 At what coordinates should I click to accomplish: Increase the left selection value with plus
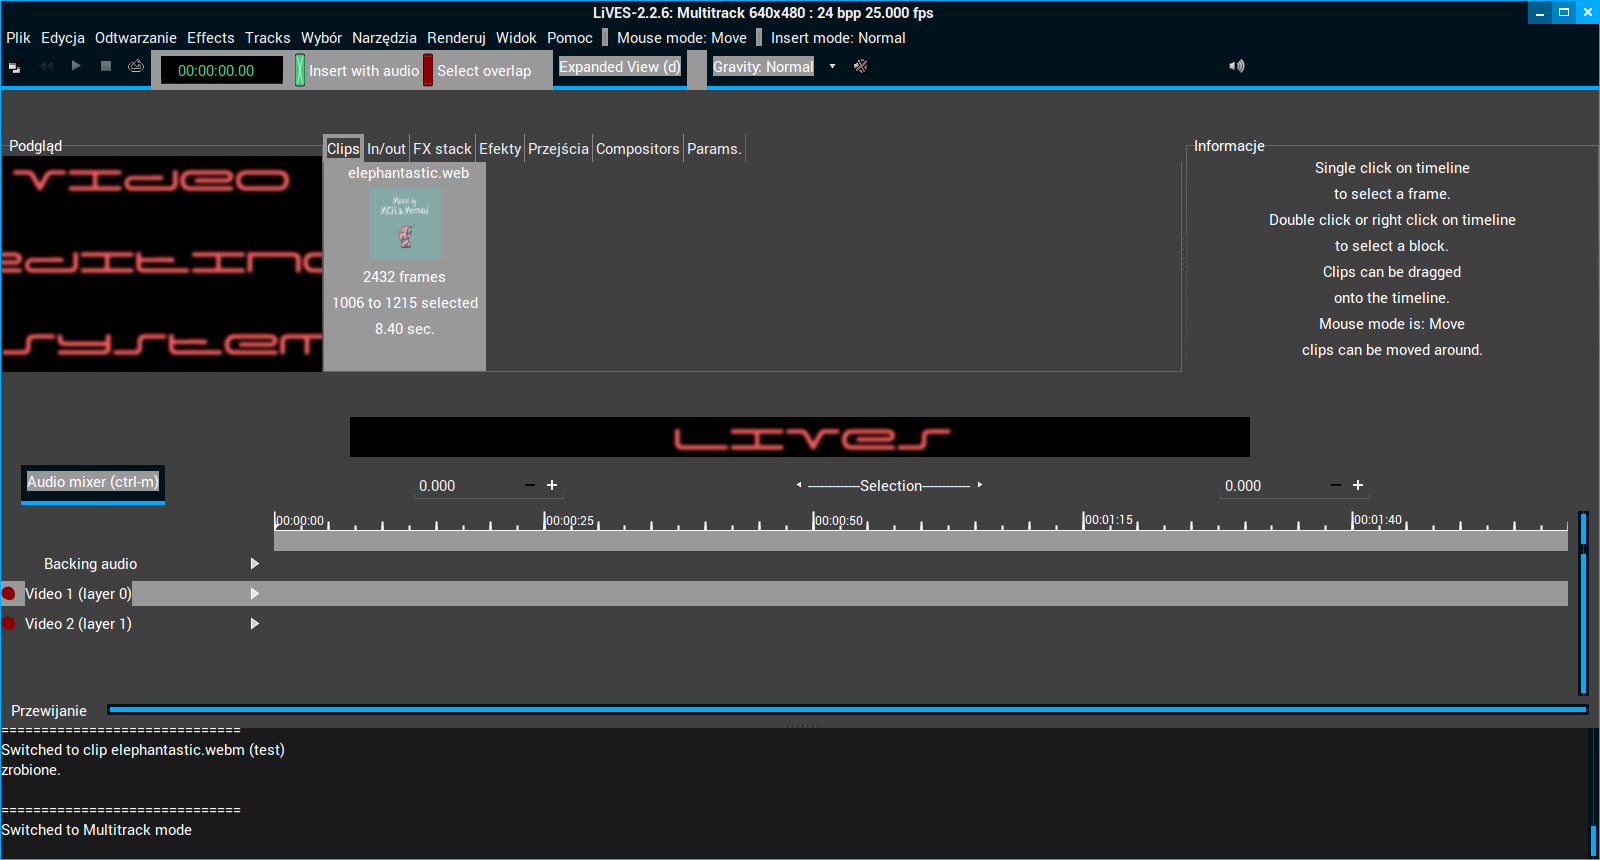click(x=552, y=485)
